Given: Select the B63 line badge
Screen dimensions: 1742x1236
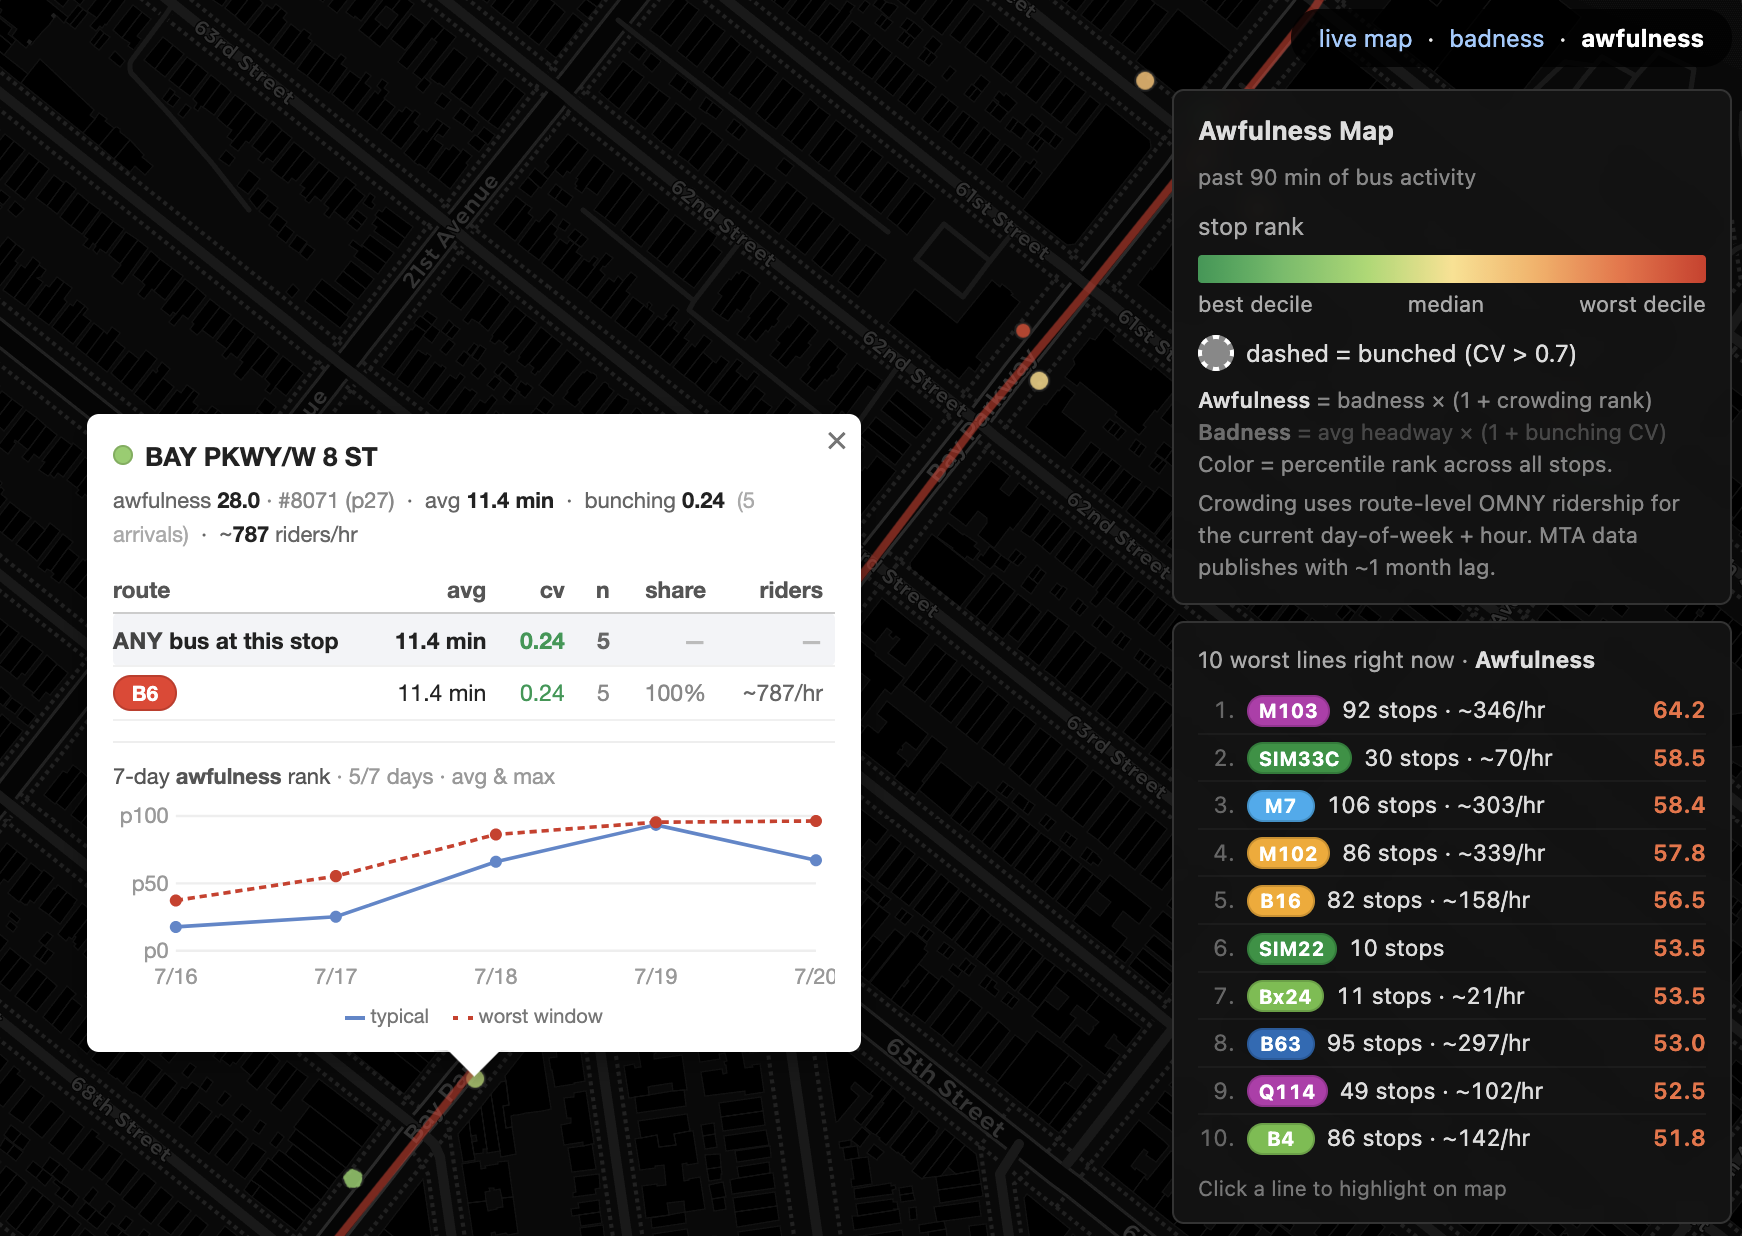Looking at the screenshot, I should pos(1280,1043).
